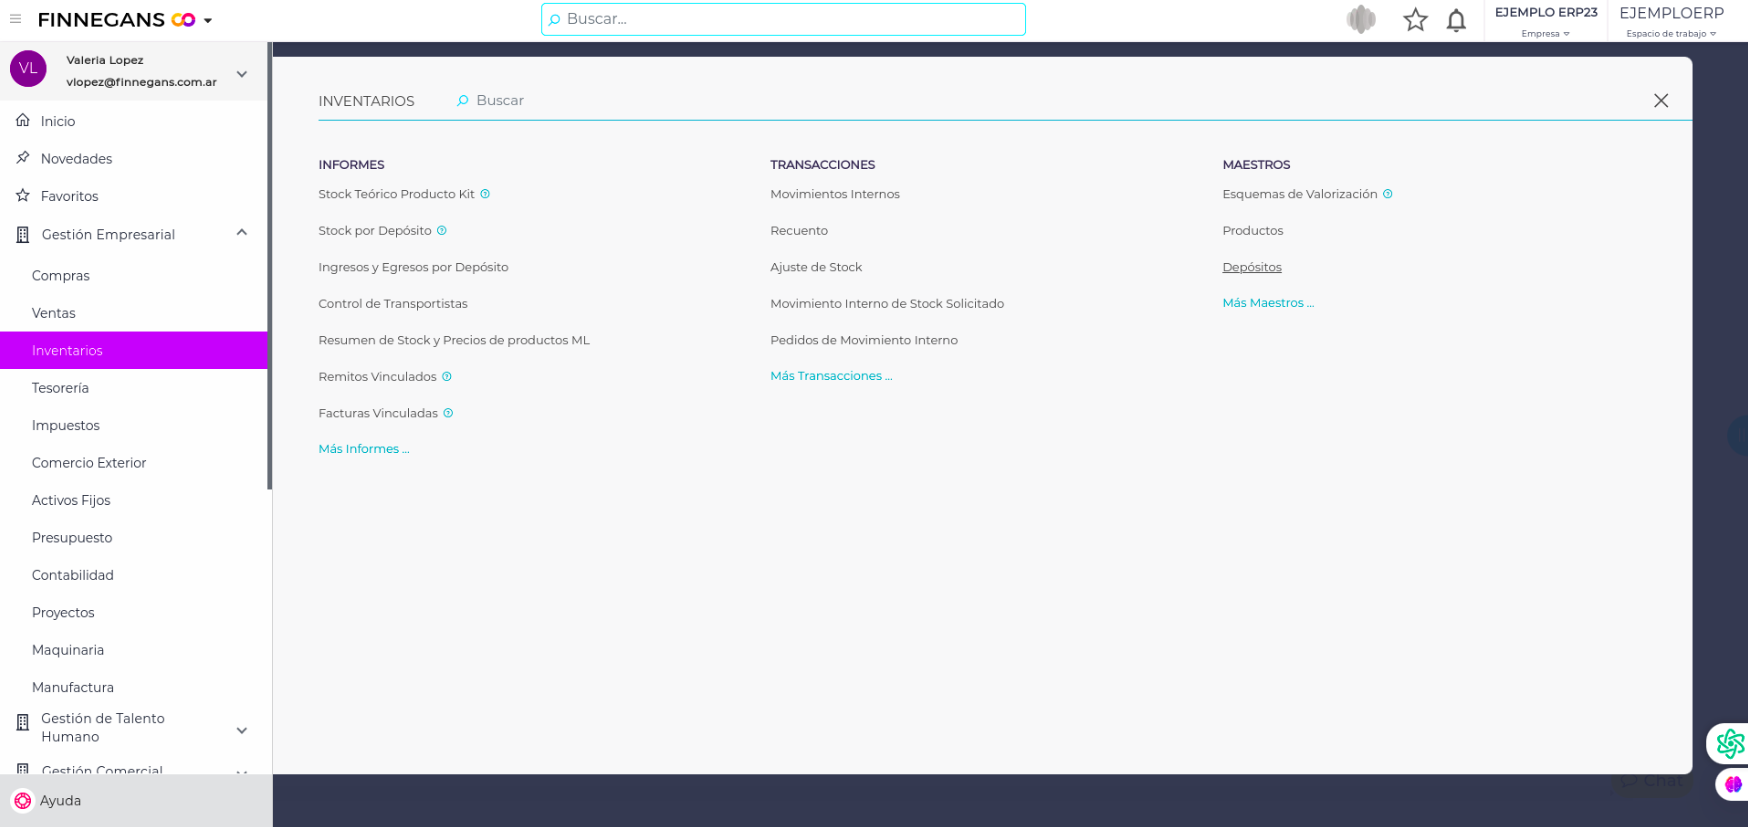Open Resumen de Stock y Precios ML
The width and height of the screenshot is (1748, 827).
(x=454, y=340)
